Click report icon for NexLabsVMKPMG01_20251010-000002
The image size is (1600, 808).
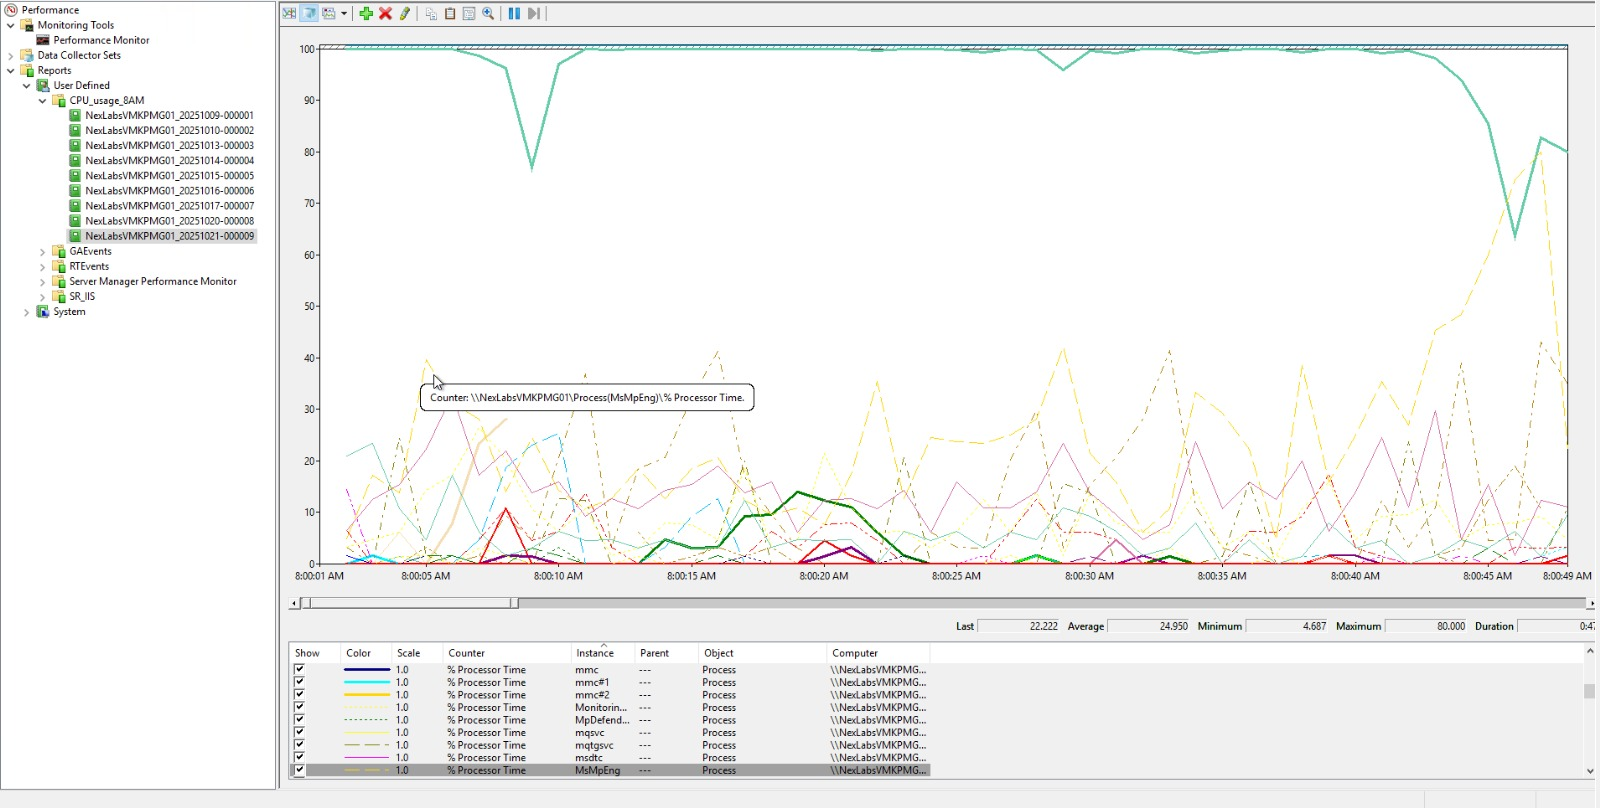pyautogui.click(x=75, y=130)
